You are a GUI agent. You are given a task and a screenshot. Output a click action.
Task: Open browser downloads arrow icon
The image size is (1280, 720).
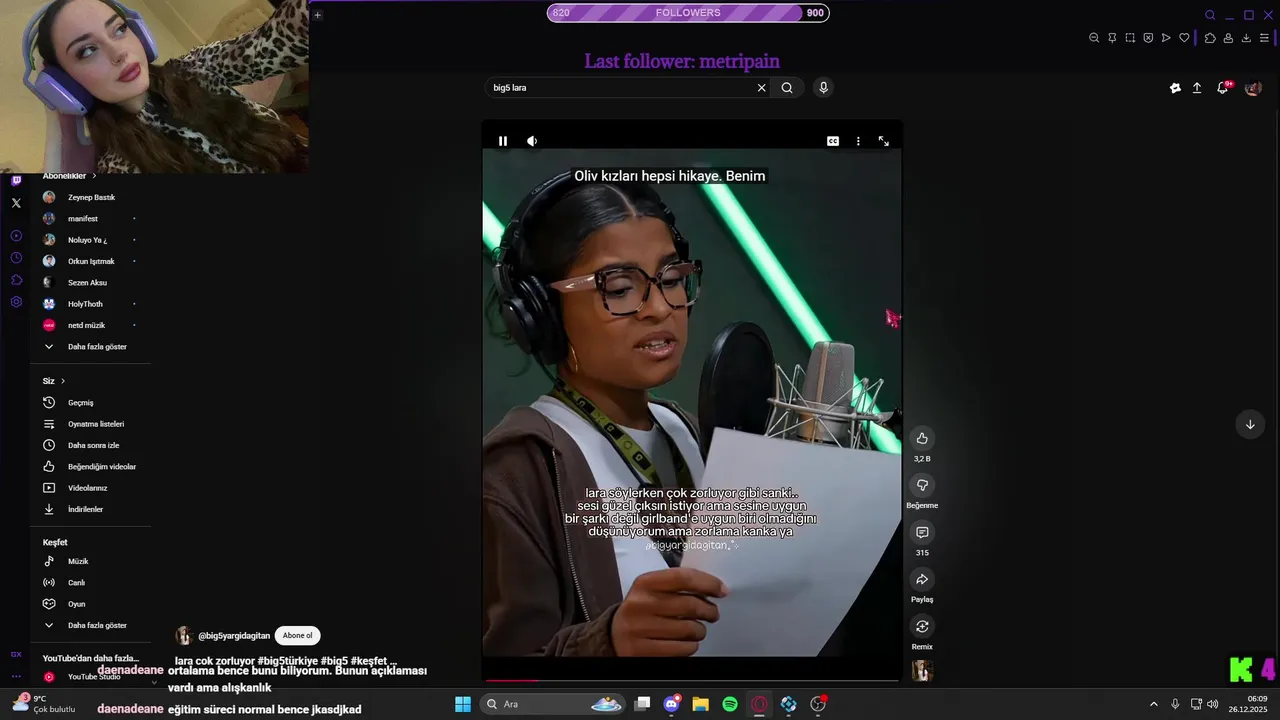pyautogui.click(x=1246, y=38)
